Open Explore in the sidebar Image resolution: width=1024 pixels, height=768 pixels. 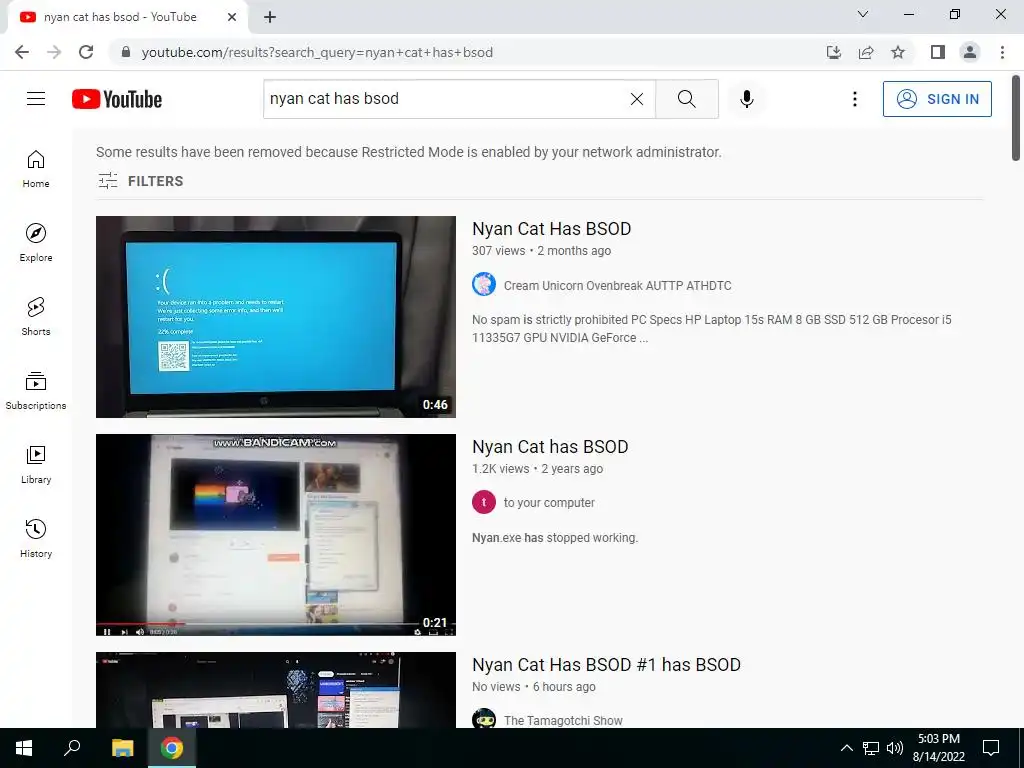36,243
